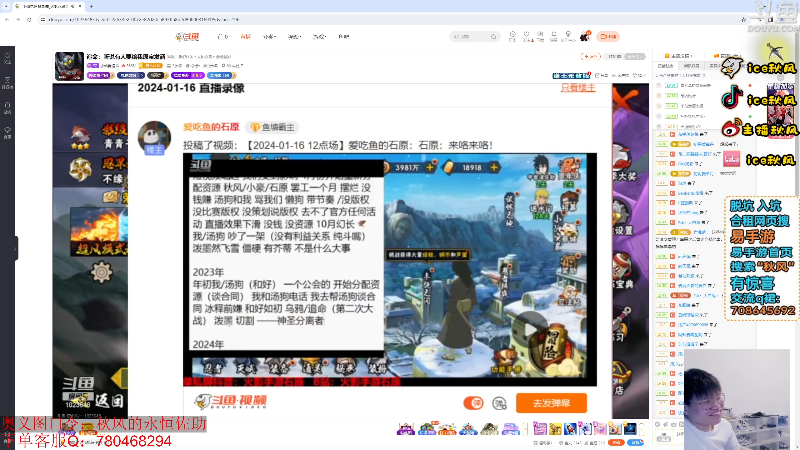The image size is (800, 450).
Task: Go forward in the browser
Action: 18,19
